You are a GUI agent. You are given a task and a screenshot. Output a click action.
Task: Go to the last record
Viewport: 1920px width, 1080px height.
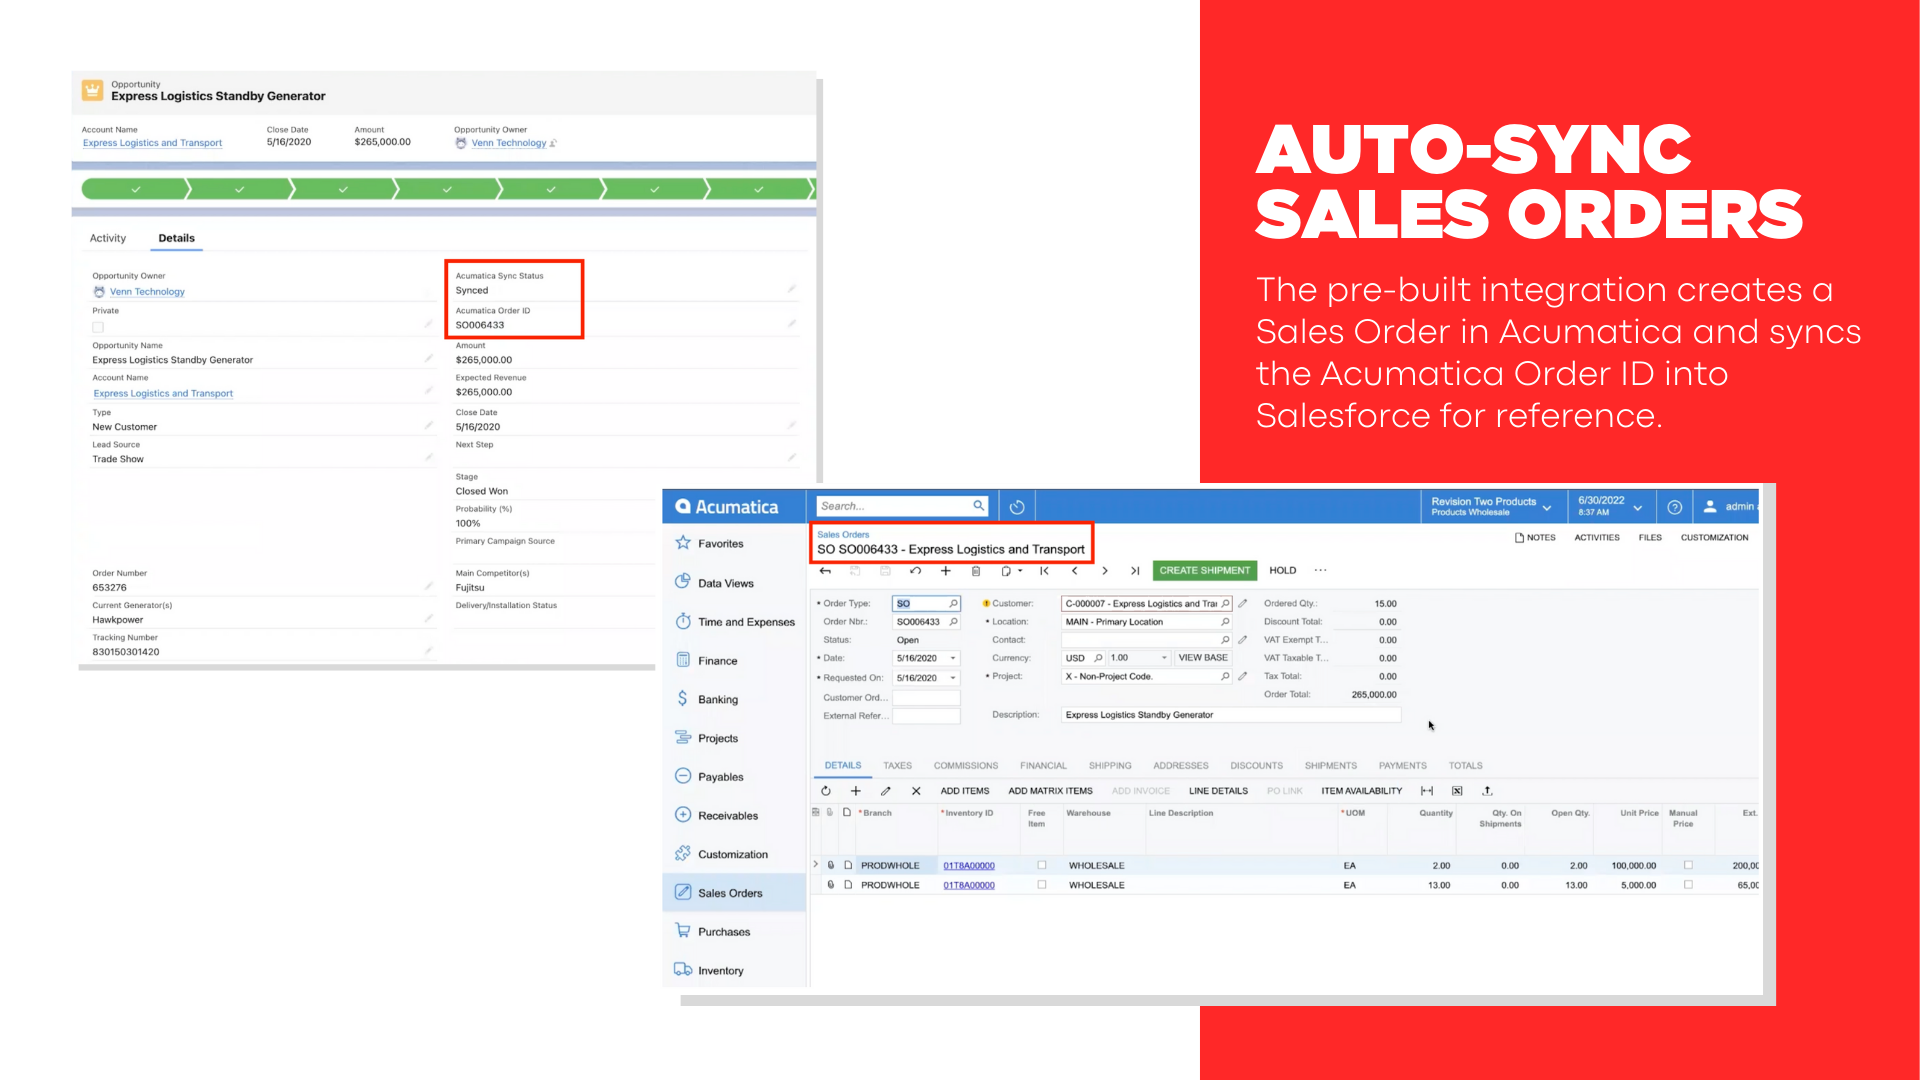pyautogui.click(x=1135, y=571)
